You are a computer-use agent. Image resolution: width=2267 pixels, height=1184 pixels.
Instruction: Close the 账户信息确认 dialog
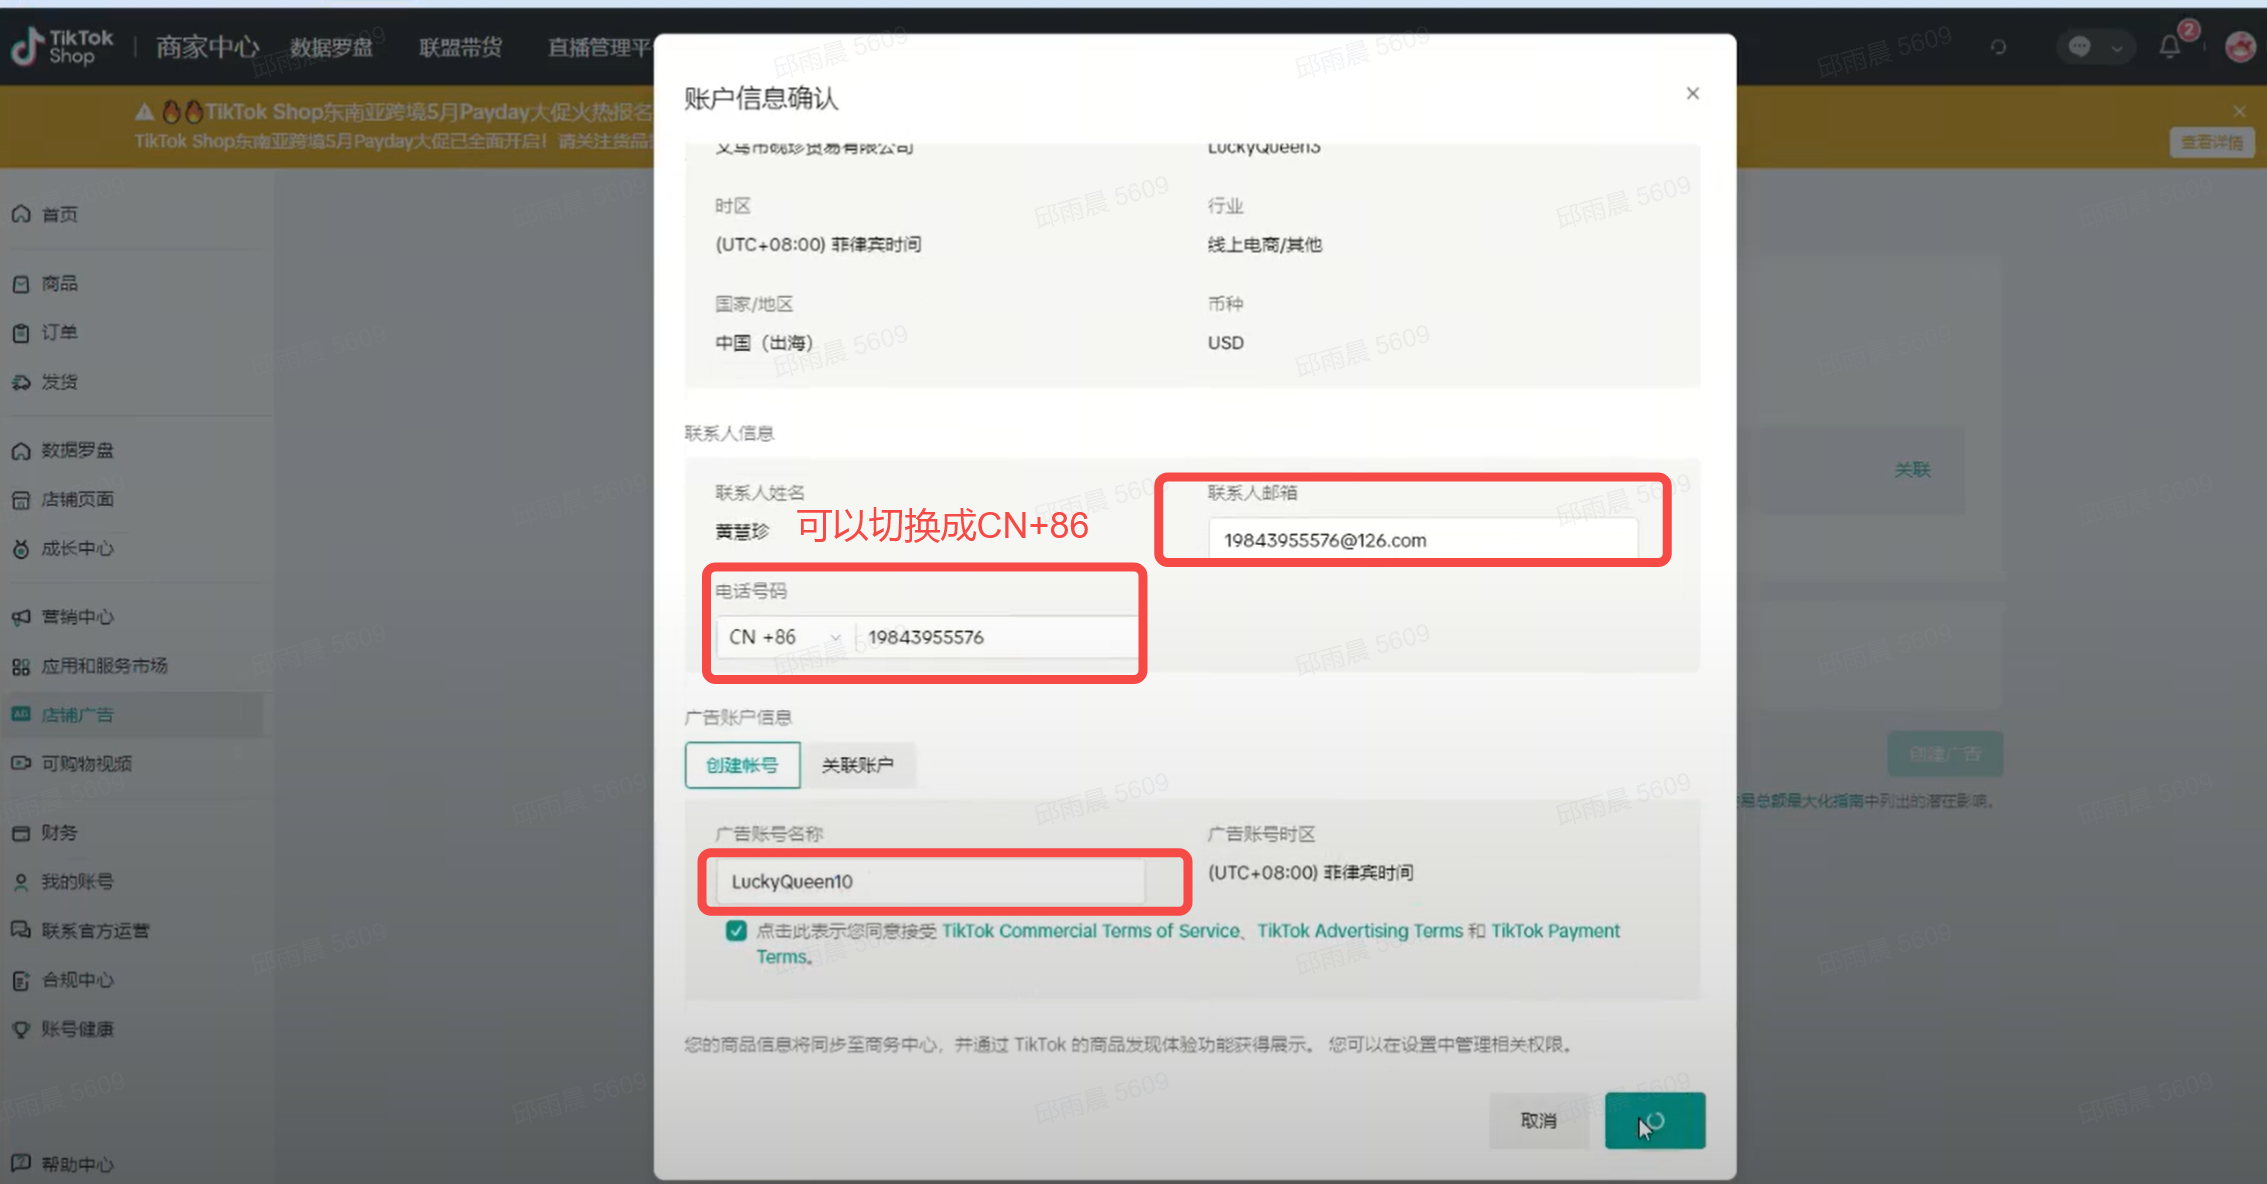[x=1692, y=93]
